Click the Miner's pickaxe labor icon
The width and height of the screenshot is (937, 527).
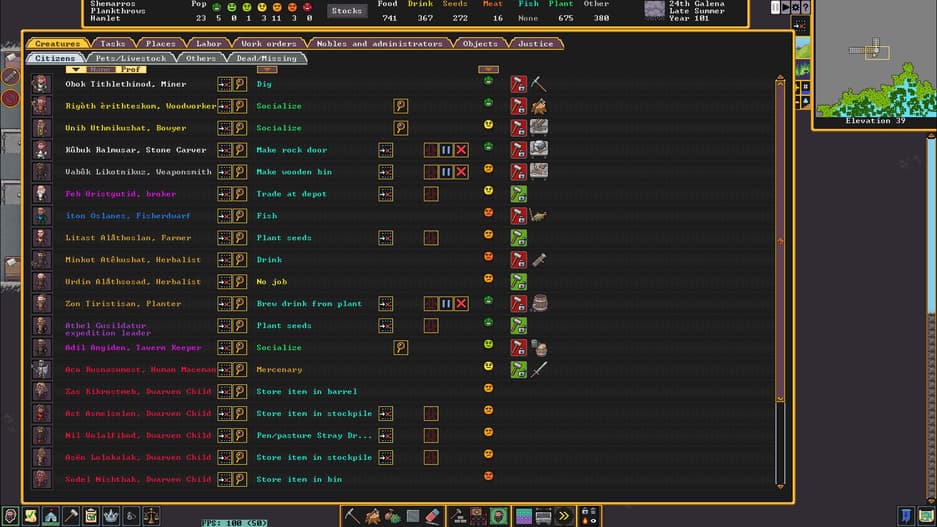(x=538, y=84)
